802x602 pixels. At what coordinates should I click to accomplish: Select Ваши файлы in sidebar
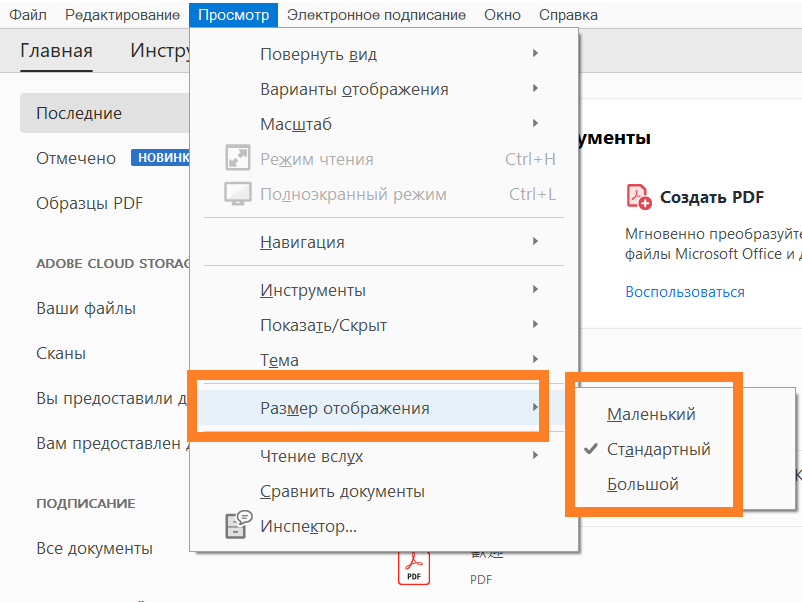coord(86,309)
